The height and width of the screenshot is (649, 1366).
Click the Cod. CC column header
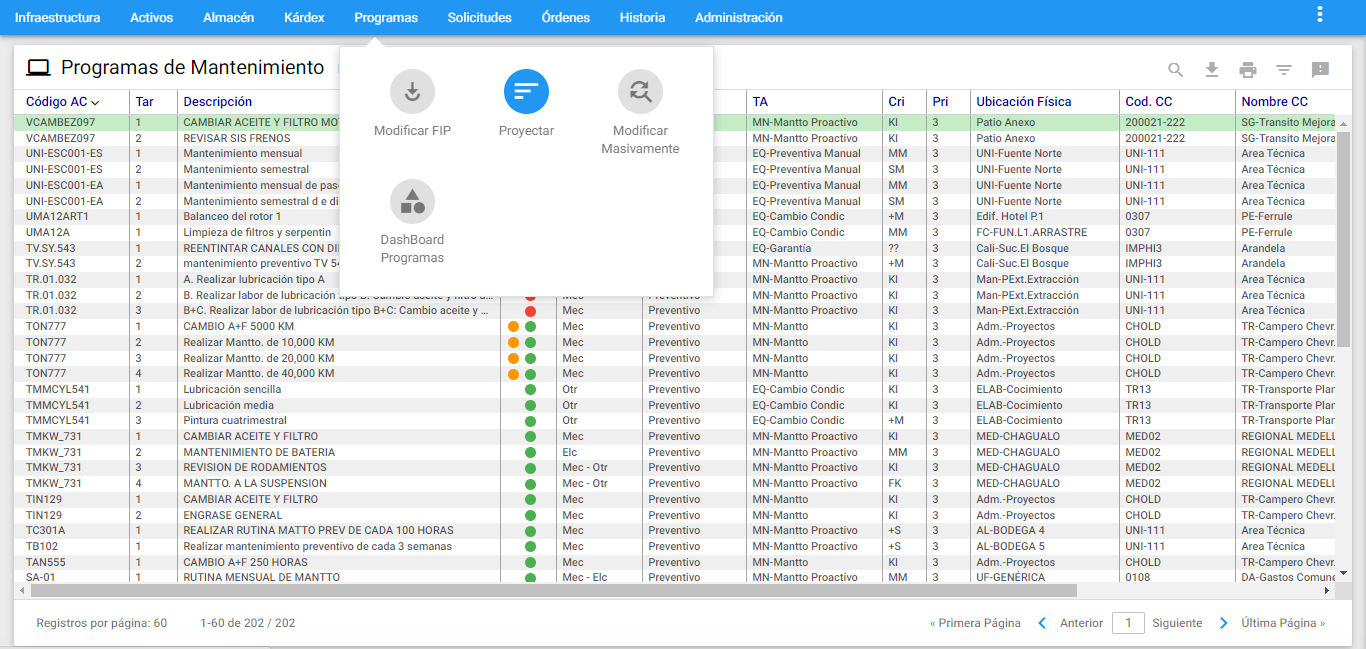point(1149,102)
